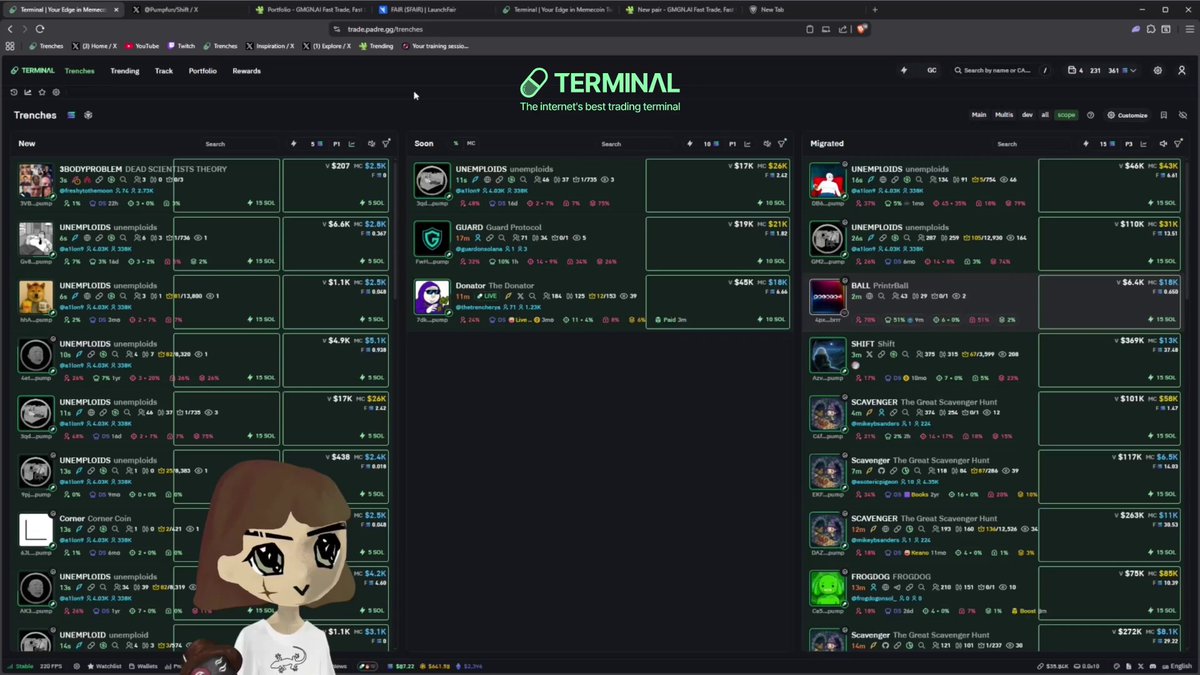Open the filter icon in the Soon column
This screenshot has height=675, width=1200.
coord(782,144)
